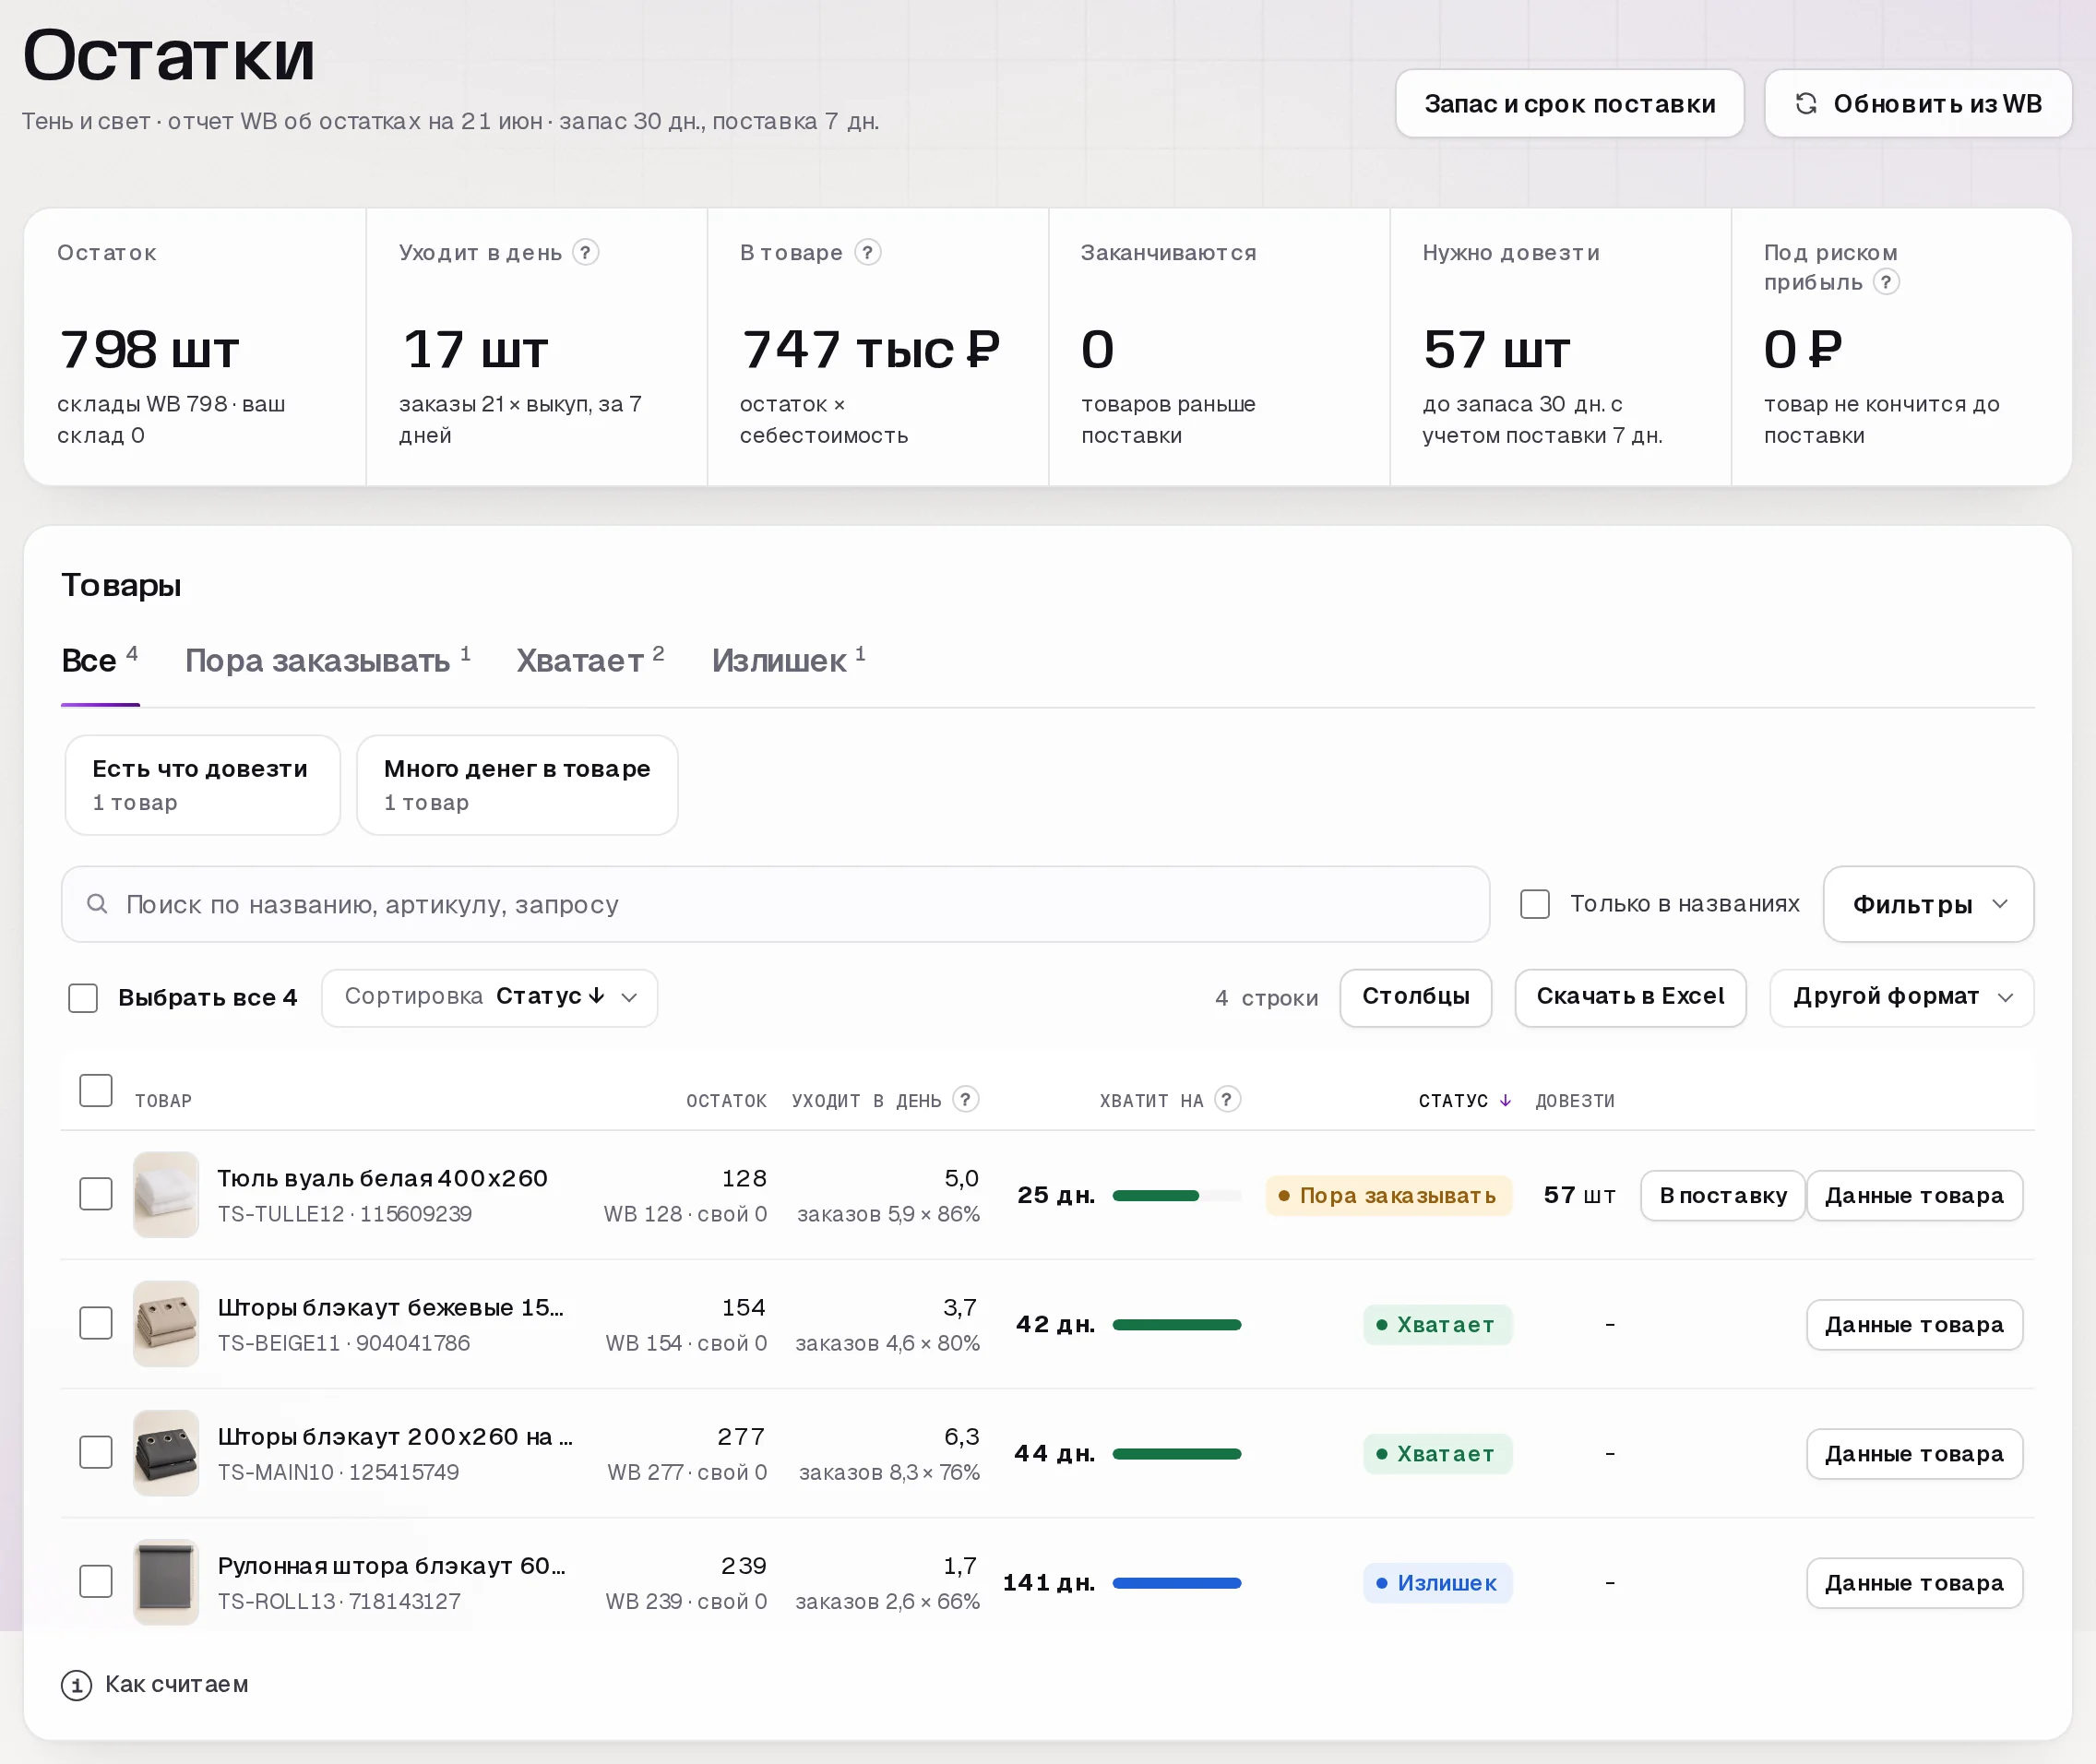Click Скачать в Excel button
Viewport: 2096px width, 1764px height.
coord(1630,997)
